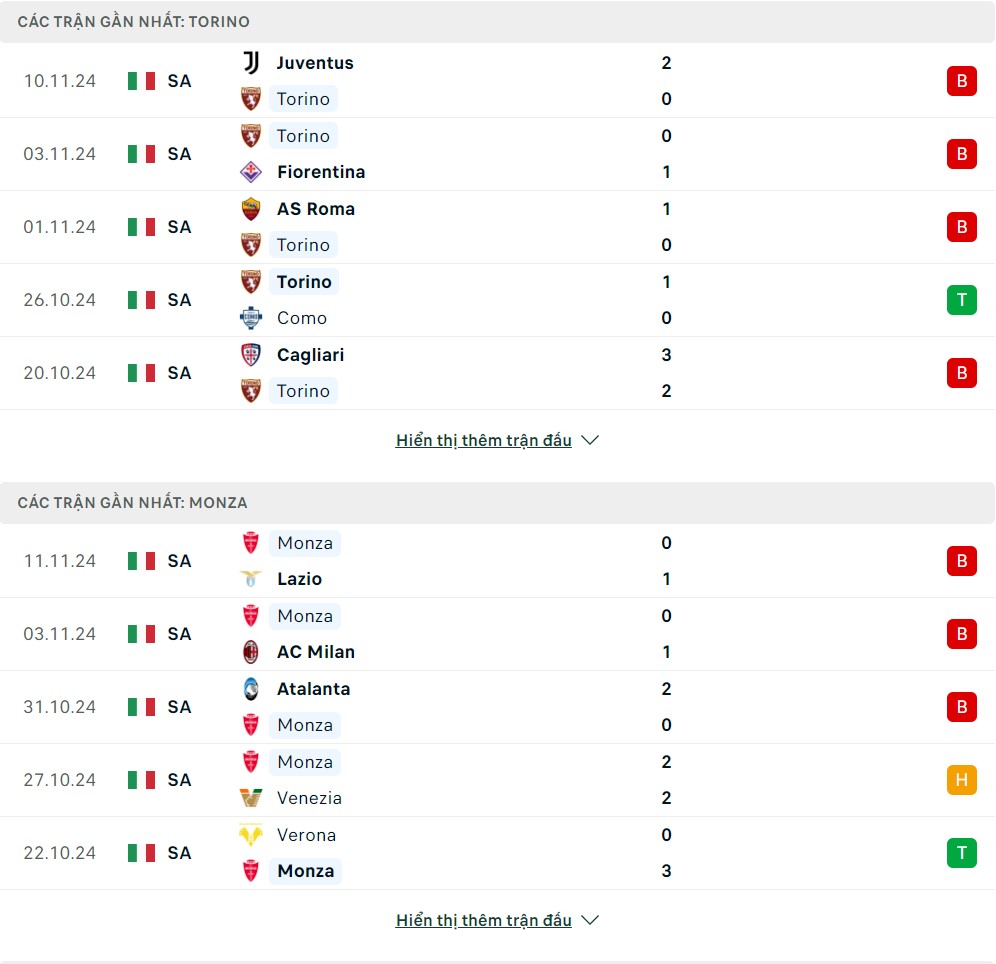Click the Juventus club crest icon
996x964 pixels.
pyautogui.click(x=251, y=63)
